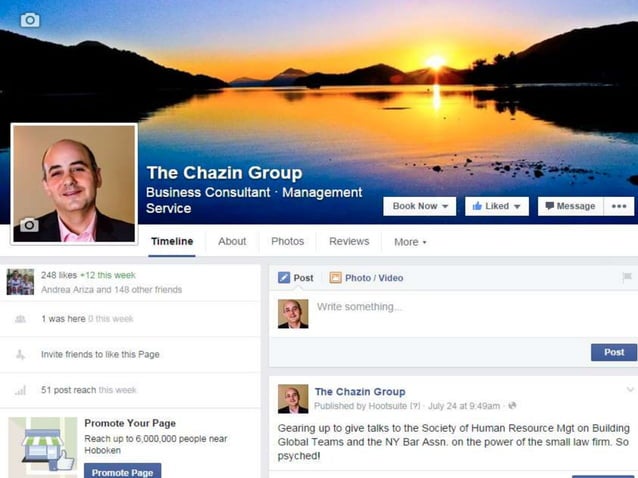Expand the post options chevron

630,389
